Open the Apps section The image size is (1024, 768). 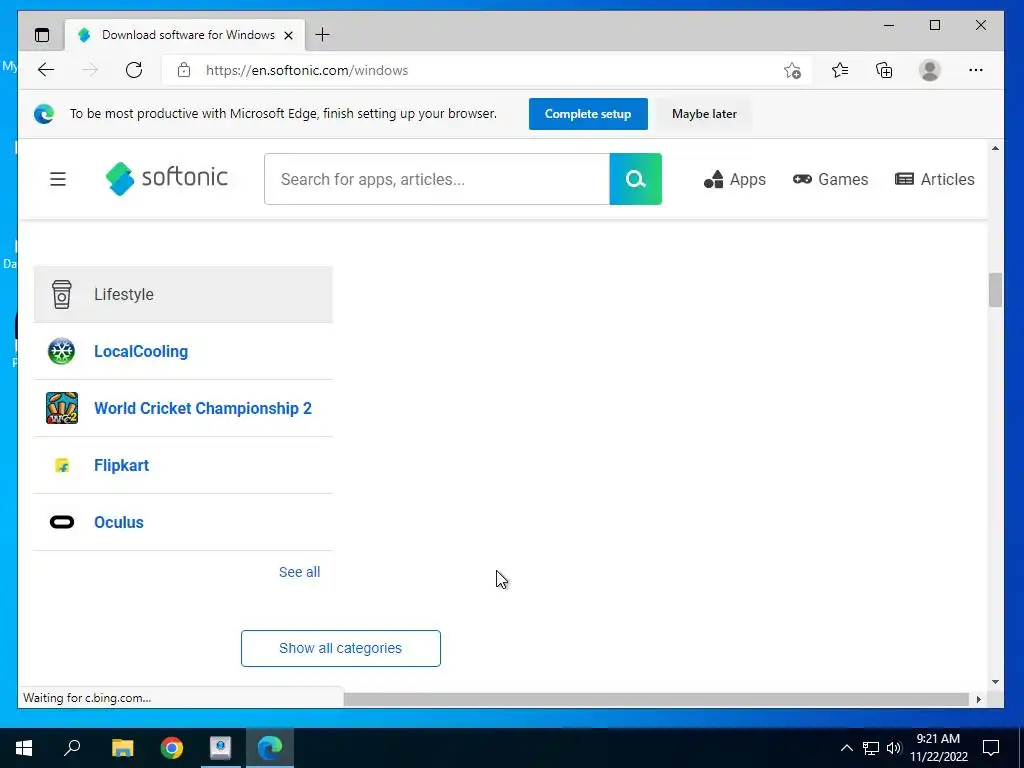point(735,179)
